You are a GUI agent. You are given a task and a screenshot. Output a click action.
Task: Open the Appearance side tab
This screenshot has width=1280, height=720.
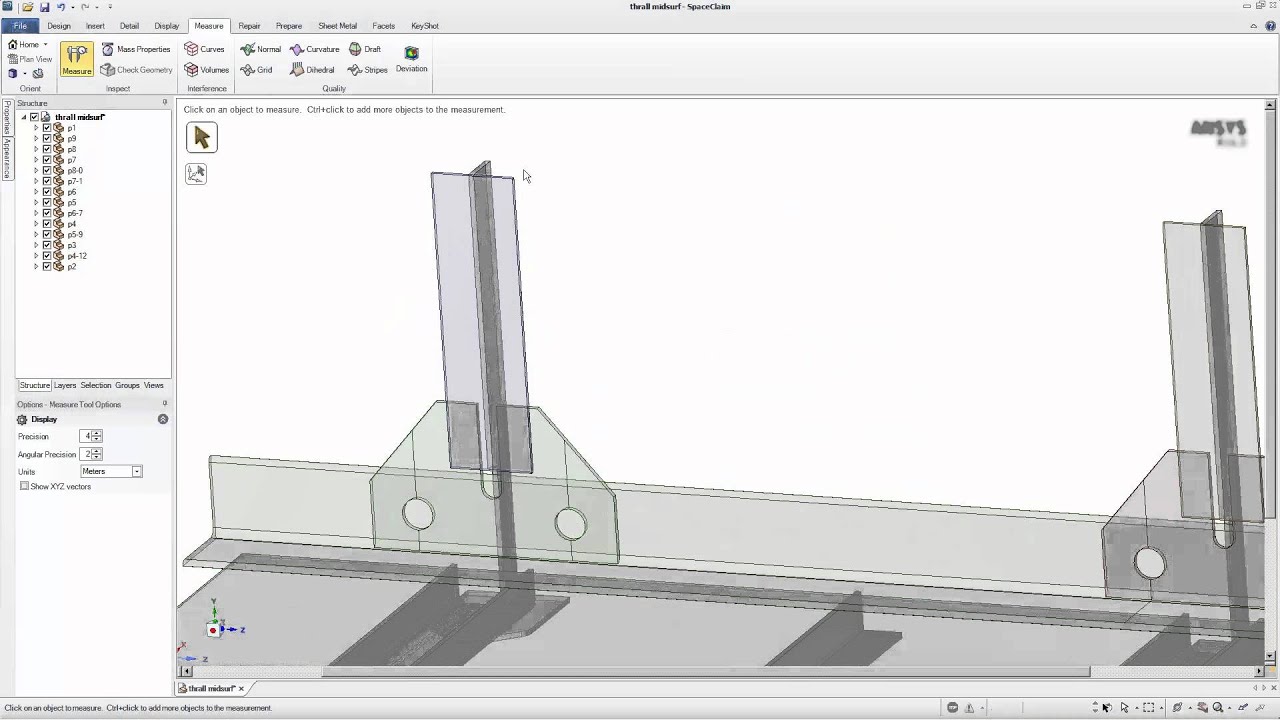[x=6, y=158]
